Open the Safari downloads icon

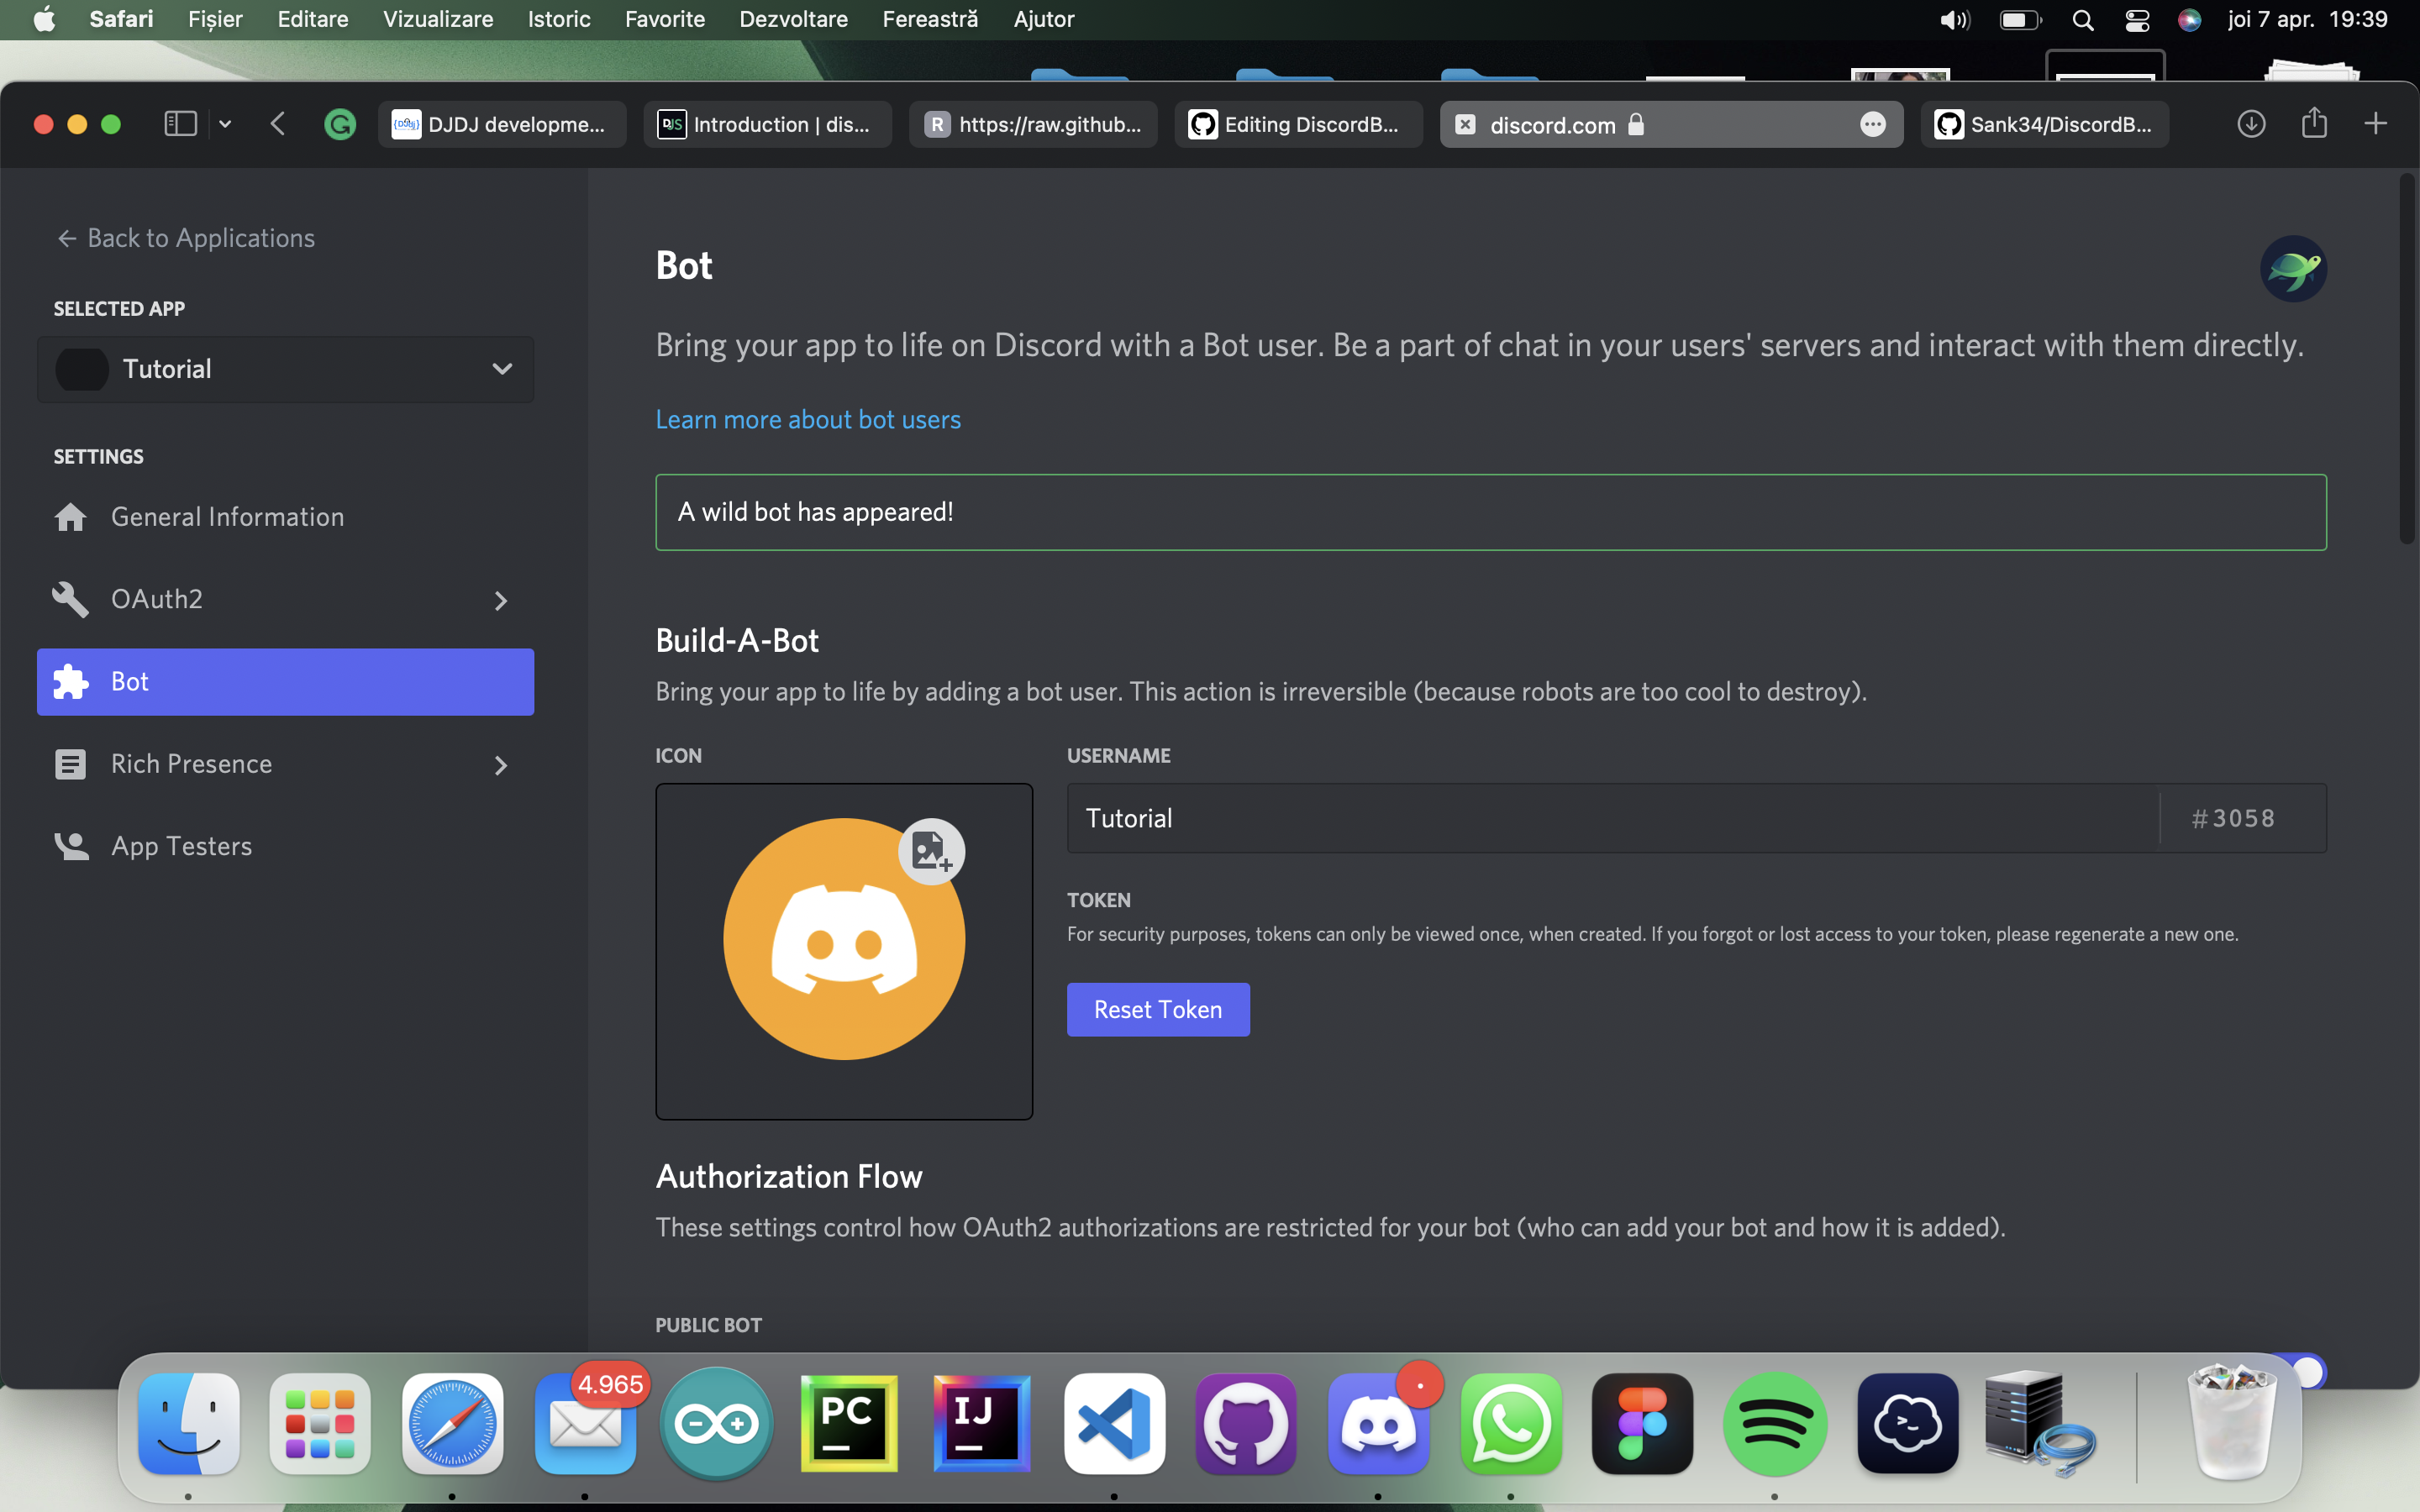(x=2251, y=124)
